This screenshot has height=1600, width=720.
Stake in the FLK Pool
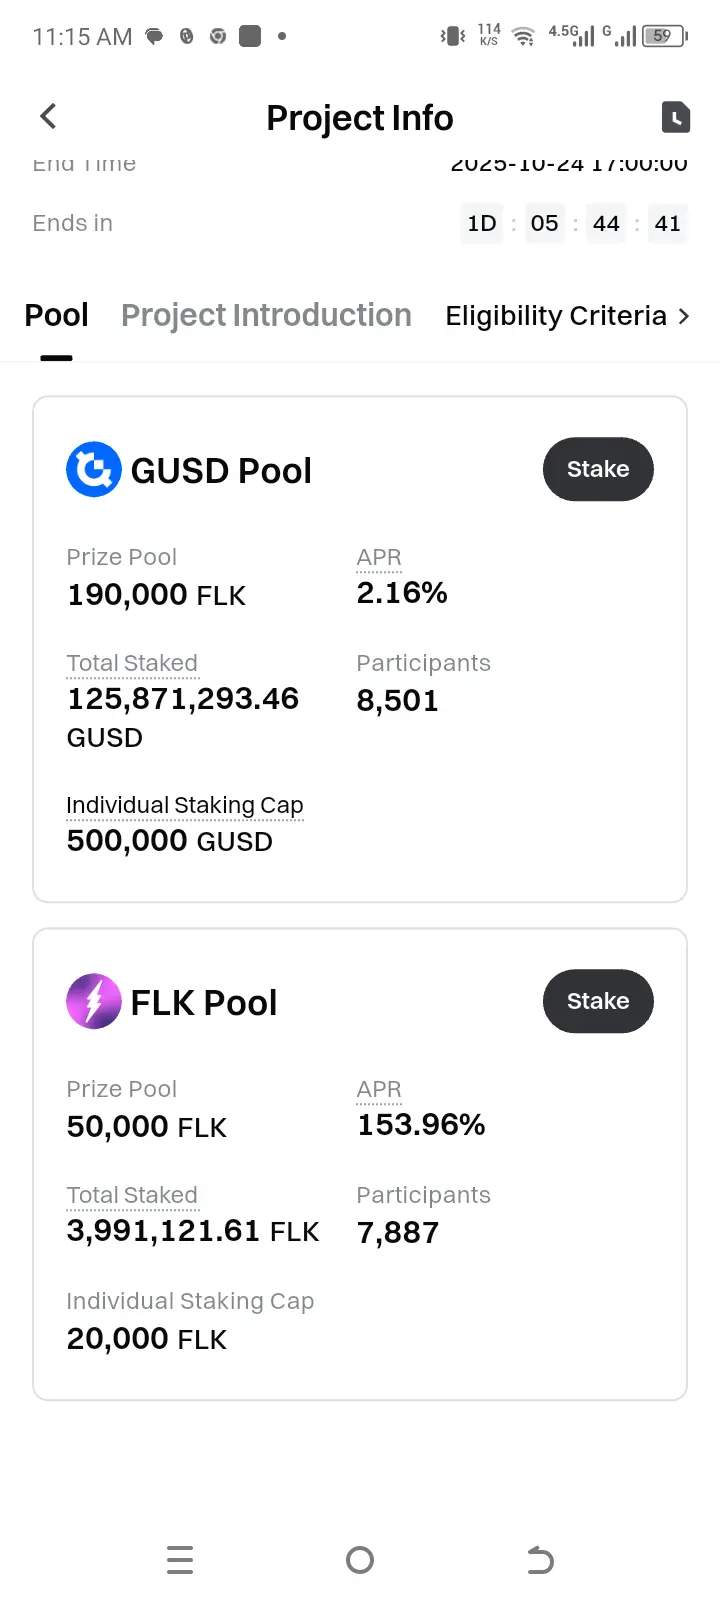598,1001
